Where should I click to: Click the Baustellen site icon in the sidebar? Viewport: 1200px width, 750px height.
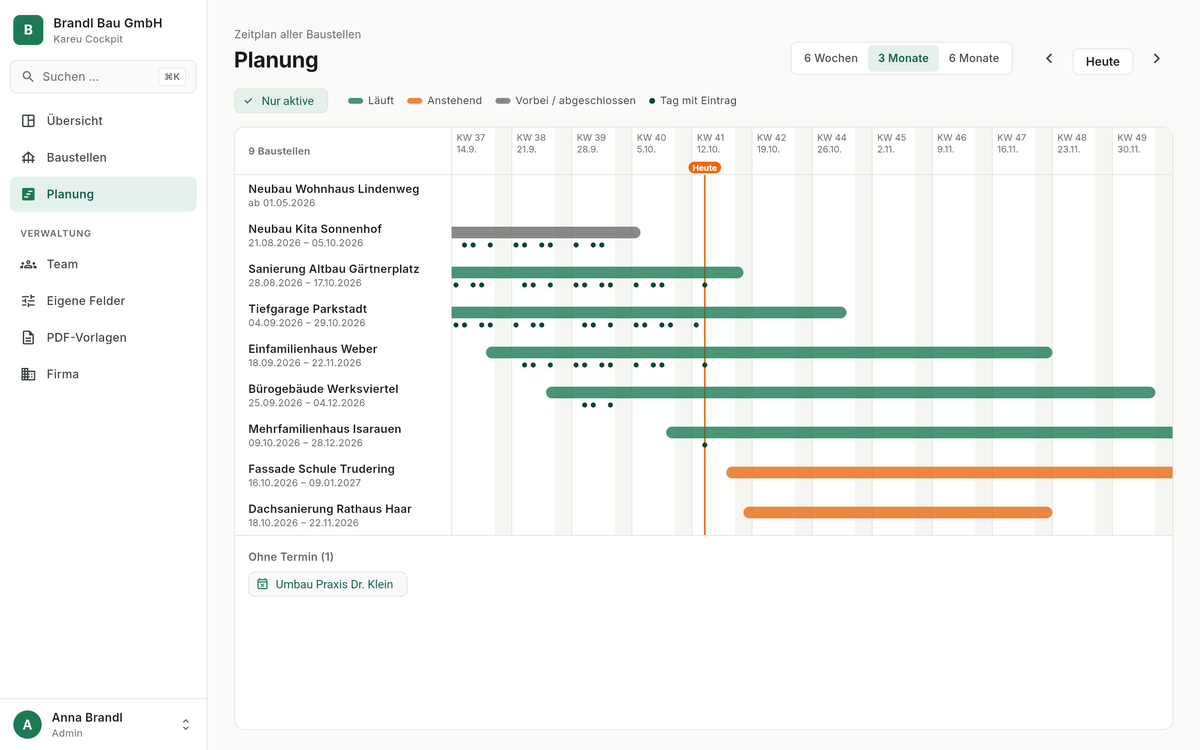(x=28, y=158)
